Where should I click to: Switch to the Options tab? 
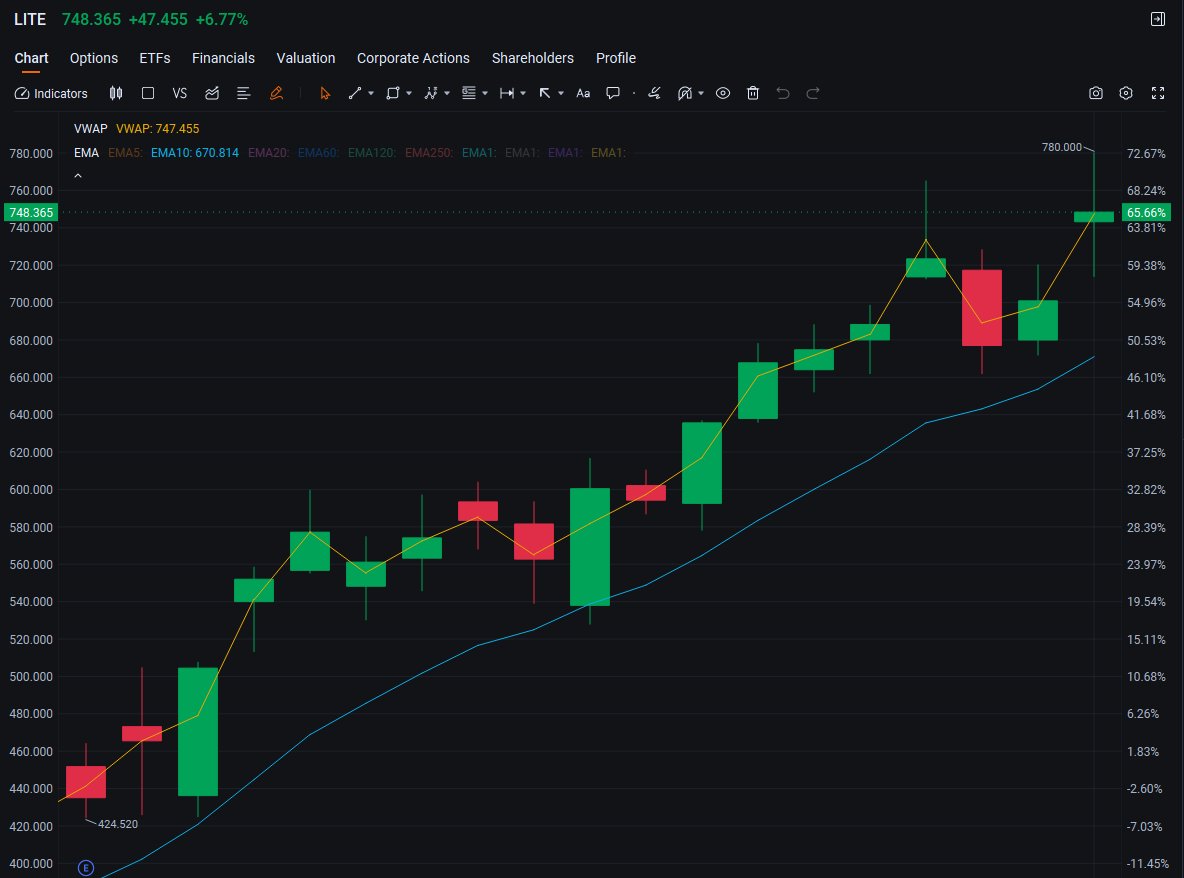coord(94,58)
